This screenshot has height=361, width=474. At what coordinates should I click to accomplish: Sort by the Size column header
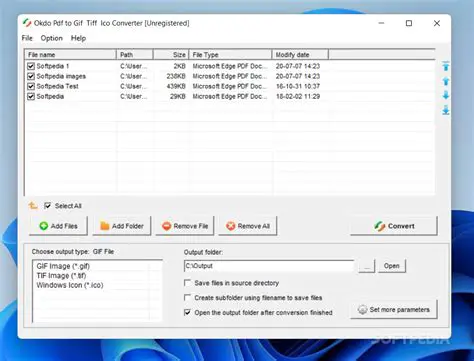(x=171, y=55)
